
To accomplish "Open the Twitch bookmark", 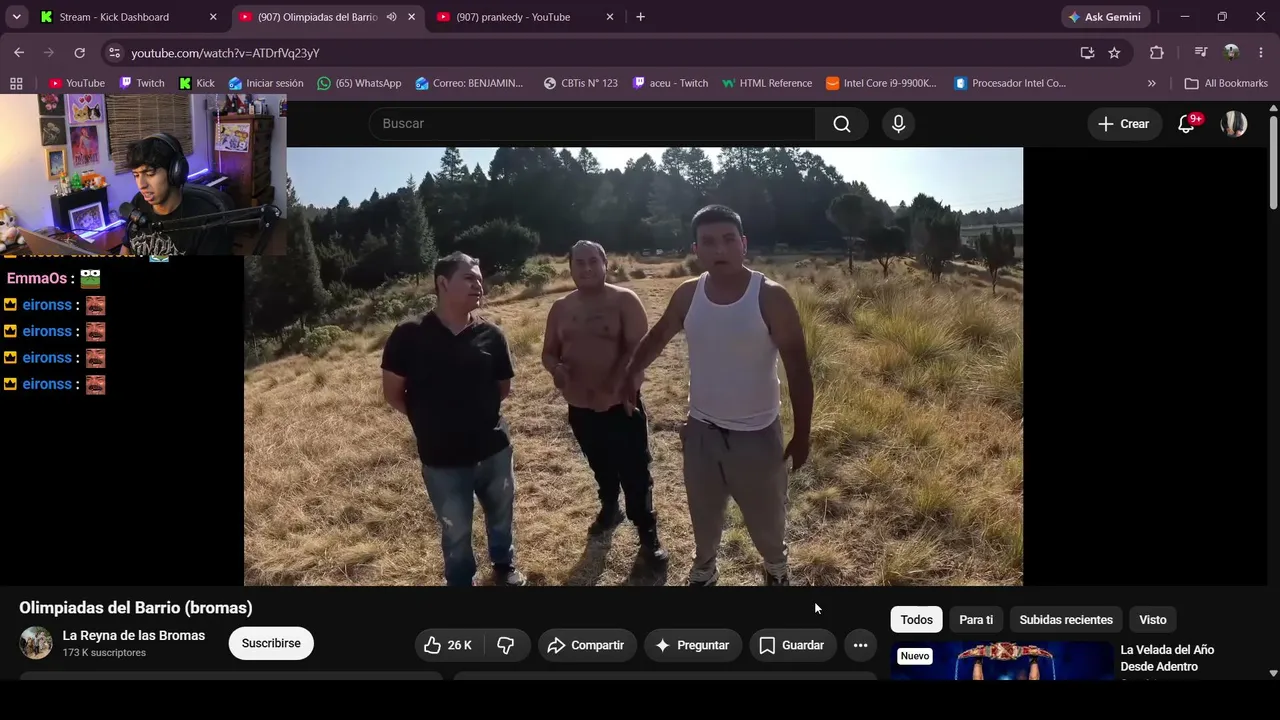I will click(x=141, y=83).
